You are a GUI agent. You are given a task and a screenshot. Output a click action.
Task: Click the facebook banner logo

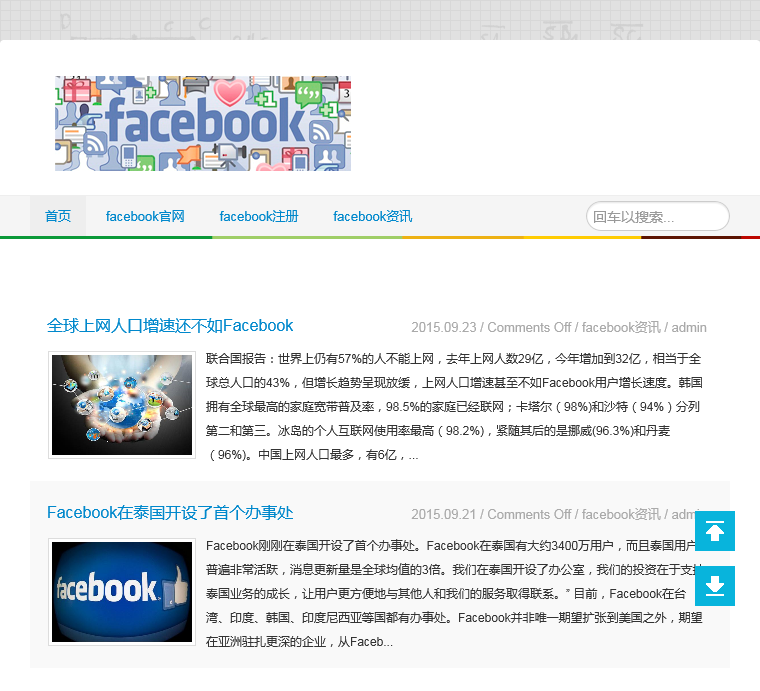pyautogui.click(x=203, y=123)
